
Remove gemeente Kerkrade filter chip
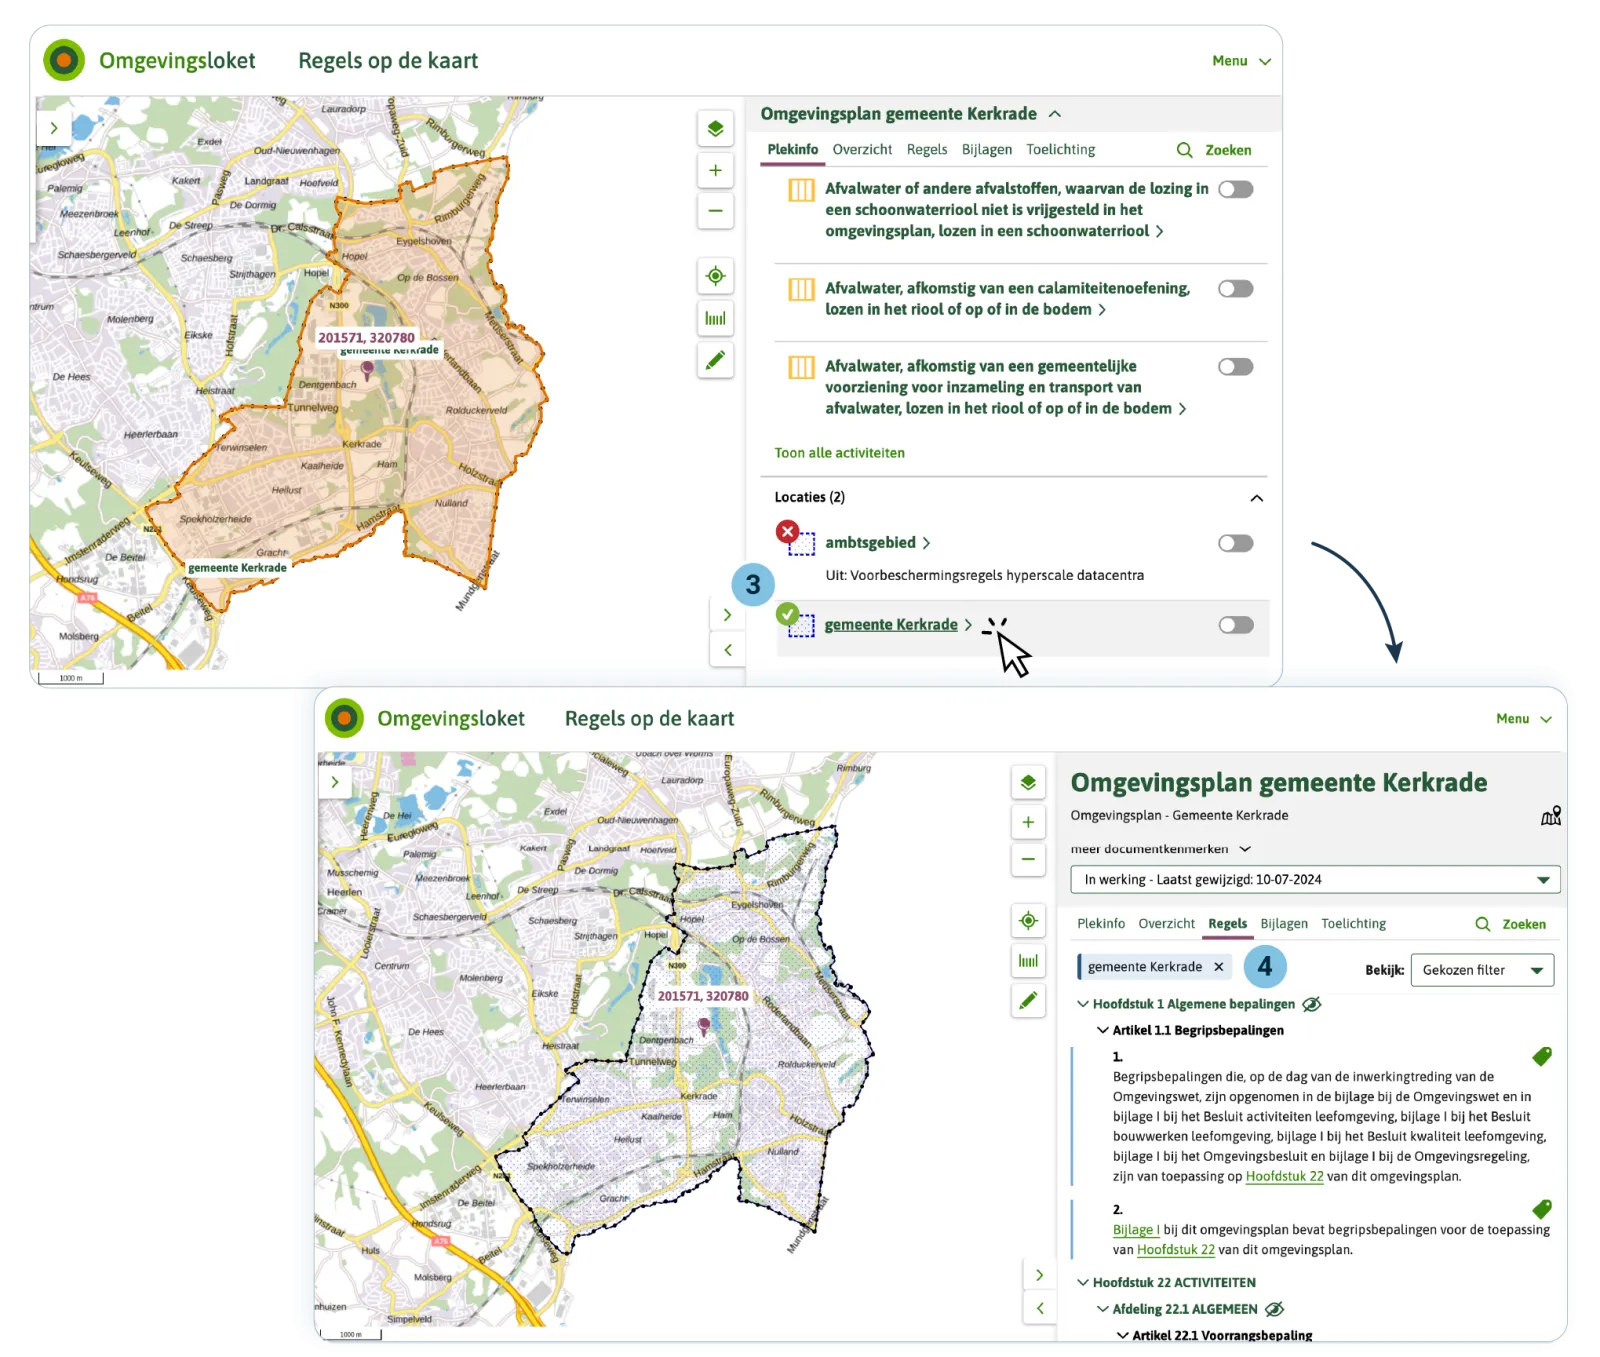1219,967
